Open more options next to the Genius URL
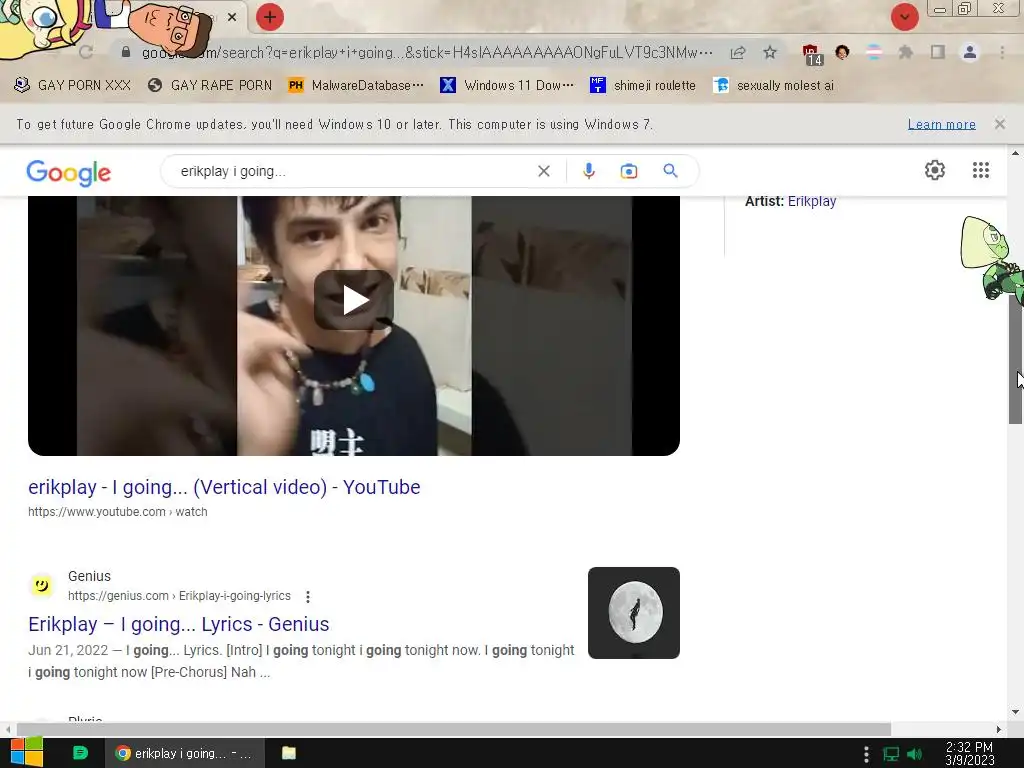The height and width of the screenshot is (768, 1024). (308, 596)
